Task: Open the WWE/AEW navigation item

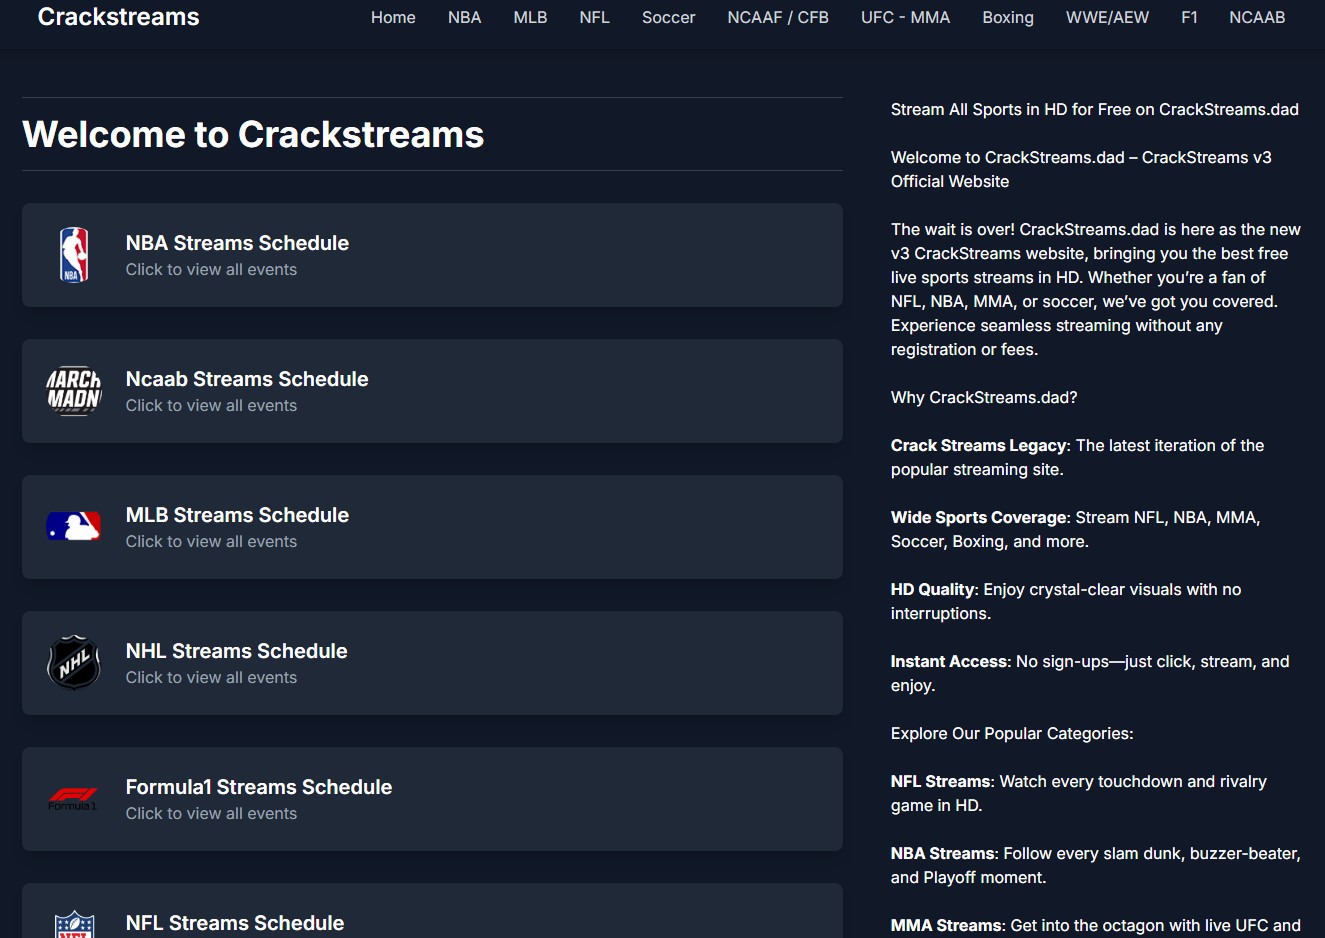Action: pyautogui.click(x=1108, y=17)
